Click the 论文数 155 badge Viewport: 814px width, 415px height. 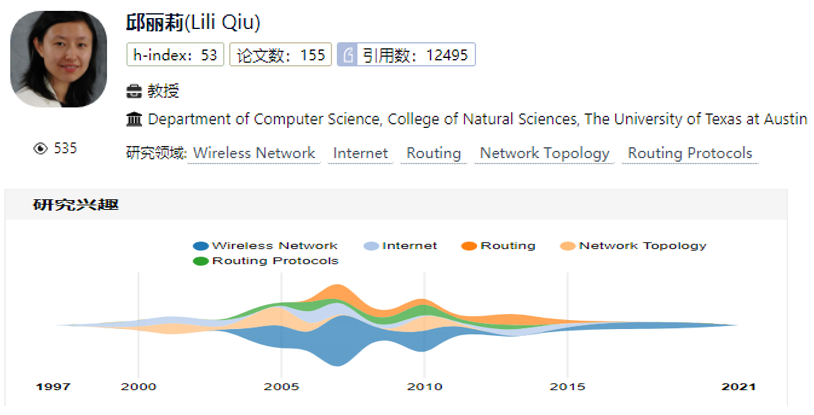click(281, 55)
